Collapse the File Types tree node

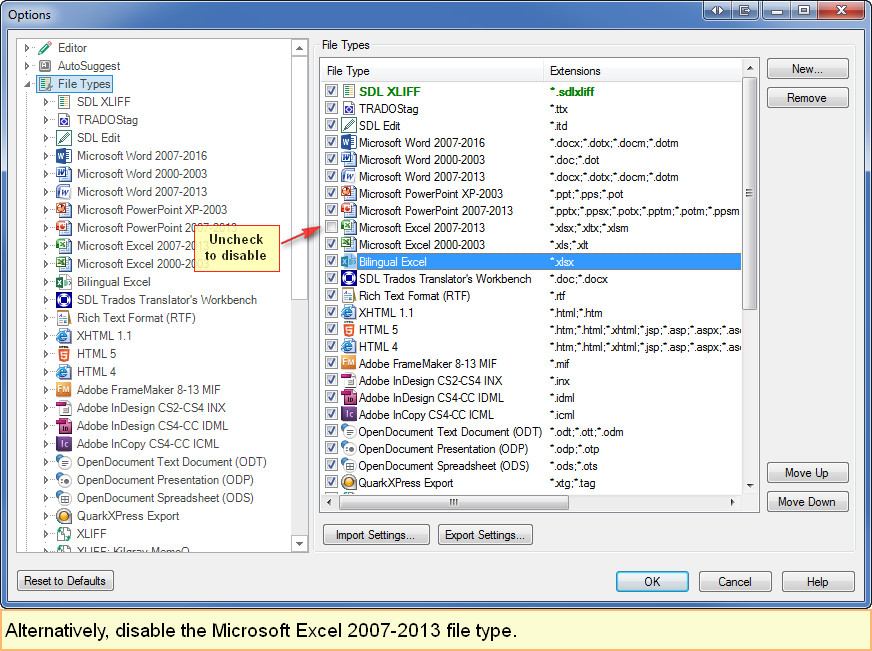pyautogui.click(x=26, y=84)
